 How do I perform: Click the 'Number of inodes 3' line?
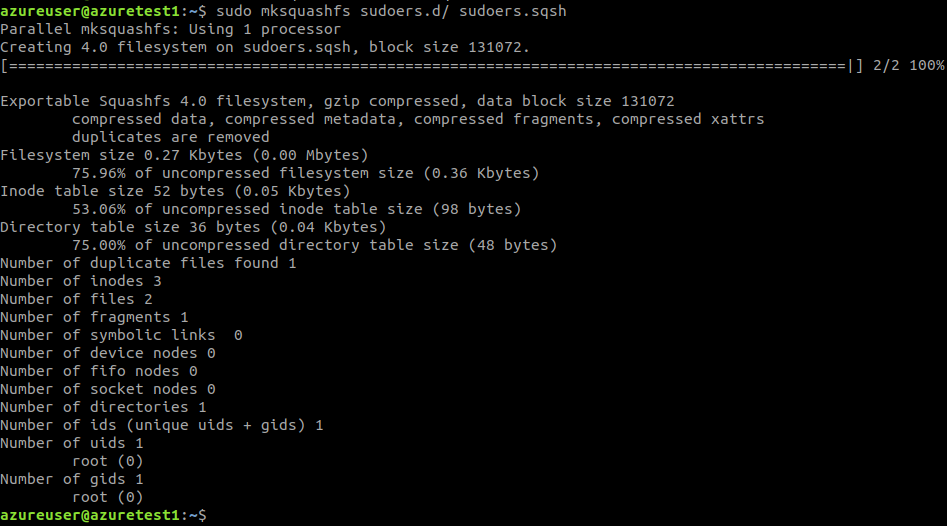(x=81, y=281)
